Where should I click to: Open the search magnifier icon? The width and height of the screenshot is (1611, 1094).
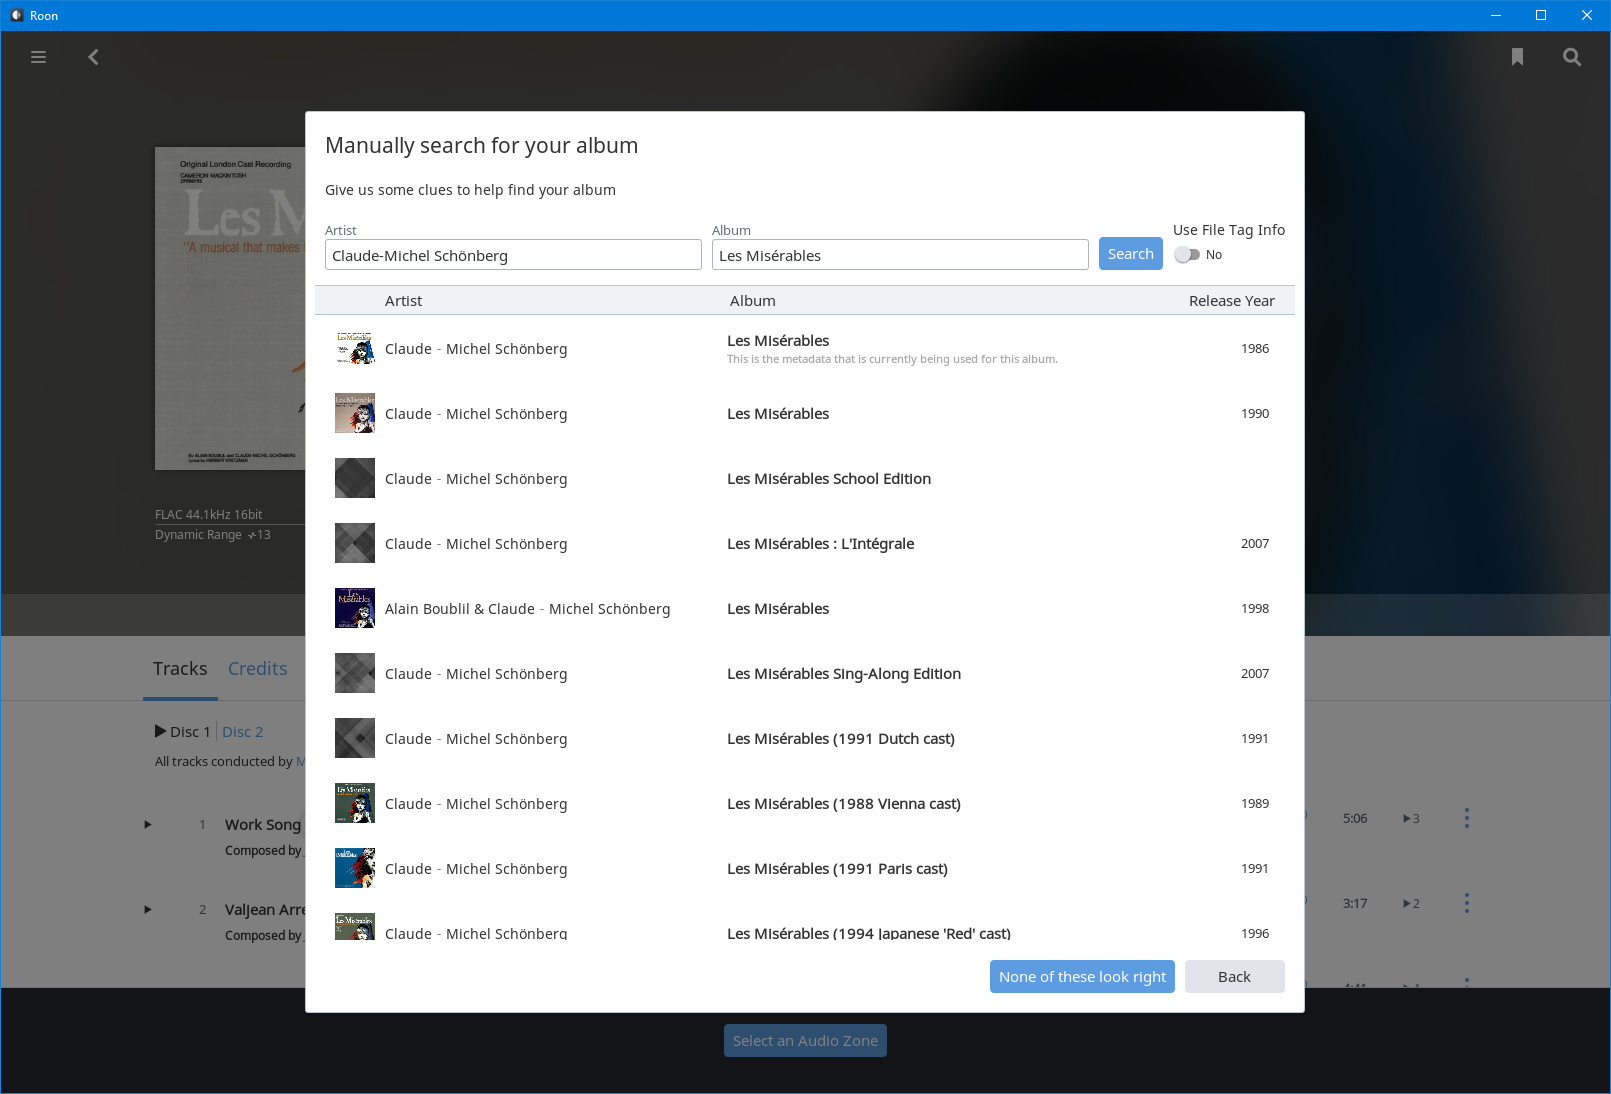pyautogui.click(x=1572, y=57)
